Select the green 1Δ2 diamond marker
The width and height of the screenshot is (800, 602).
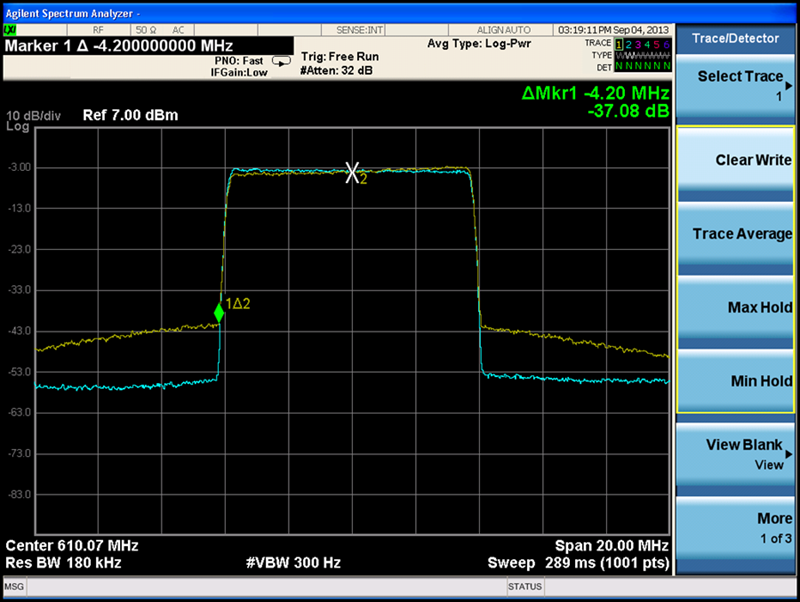(x=219, y=313)
